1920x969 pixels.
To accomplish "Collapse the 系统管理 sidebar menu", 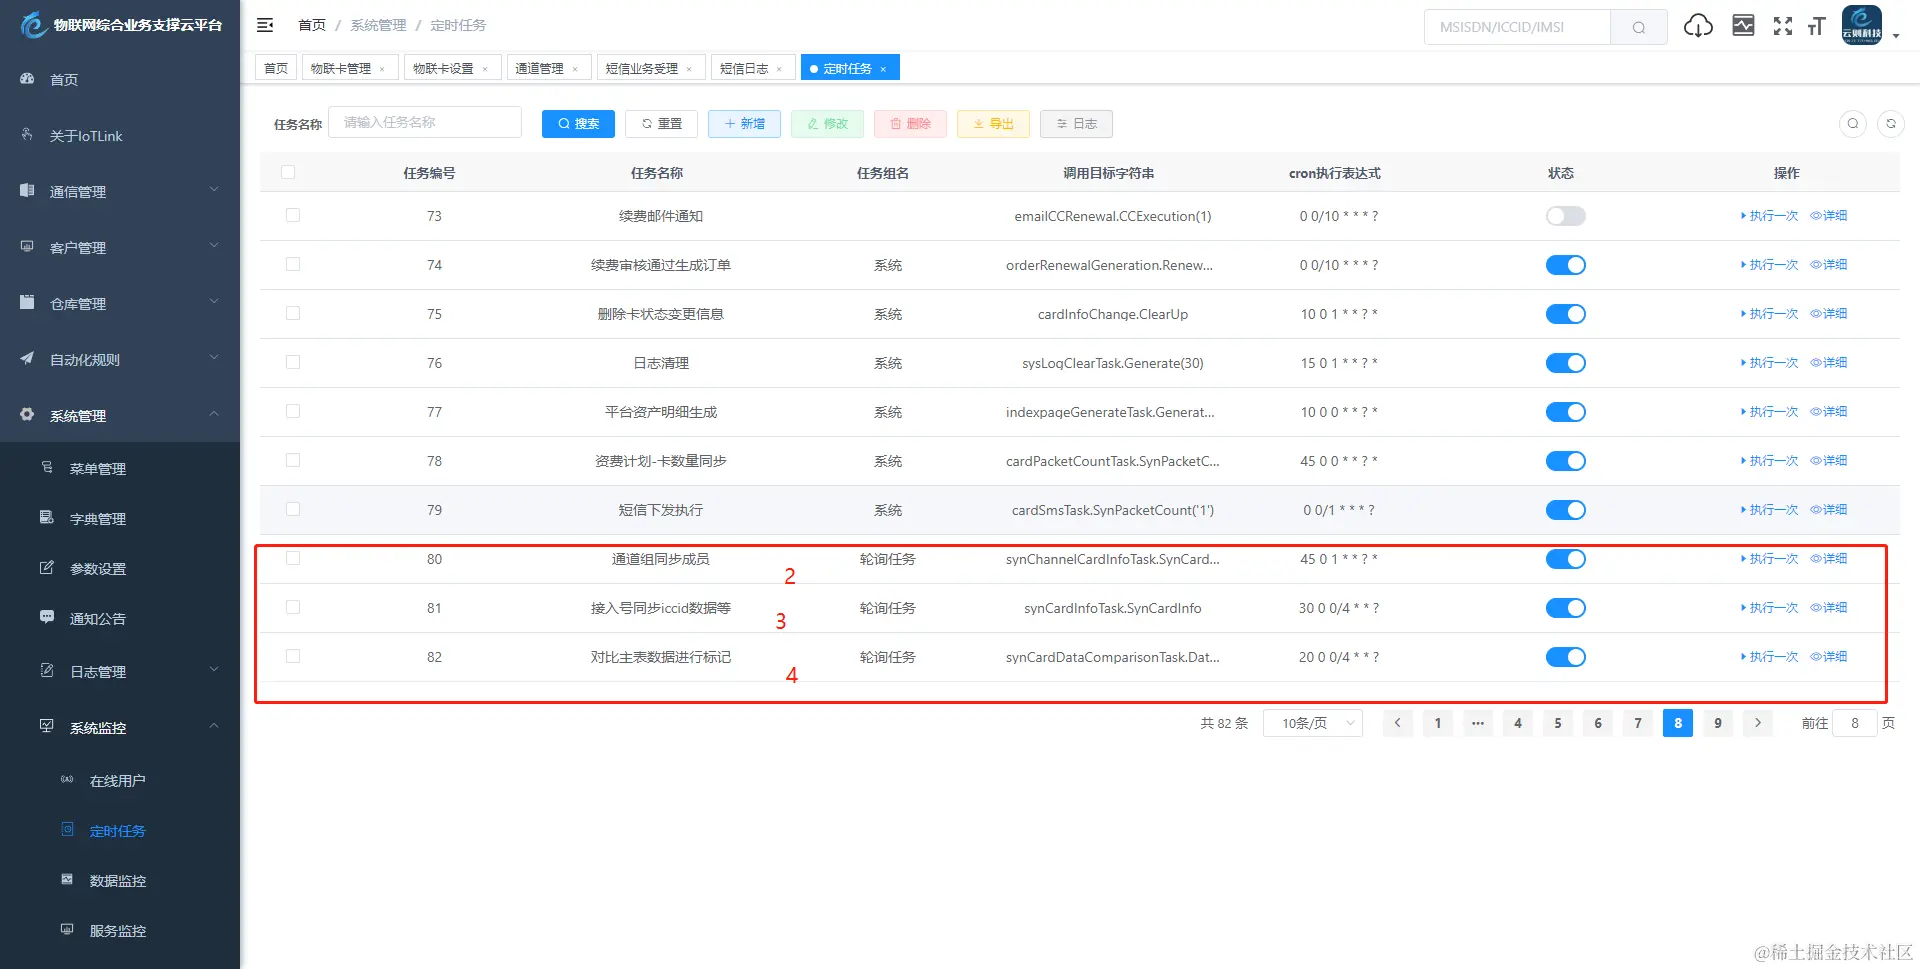I will coord(120,415).
